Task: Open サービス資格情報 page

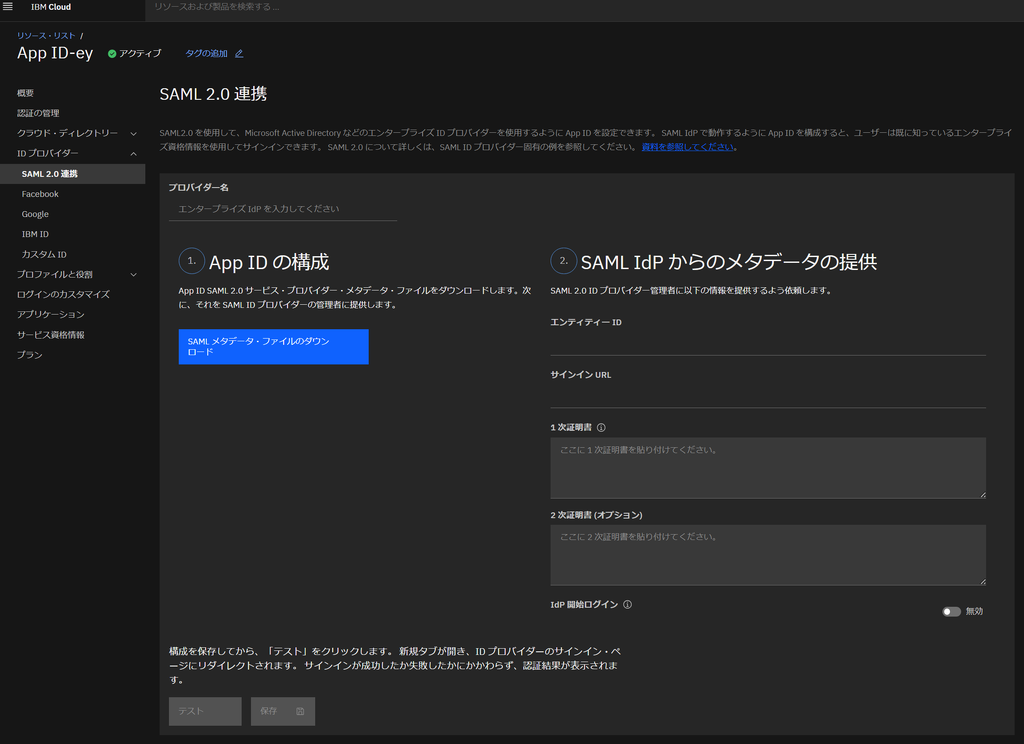Action: tap(51, 335)
